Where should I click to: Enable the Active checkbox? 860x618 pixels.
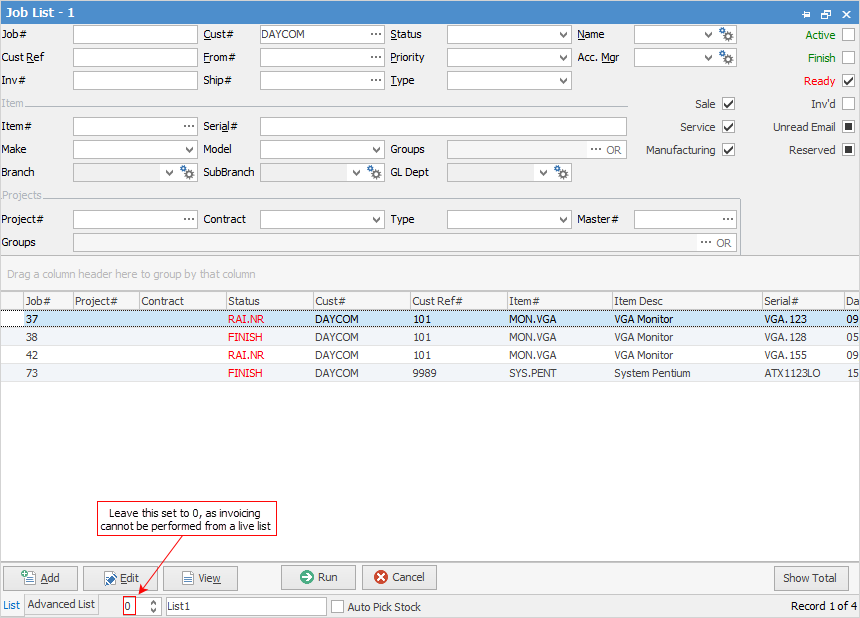848,35
